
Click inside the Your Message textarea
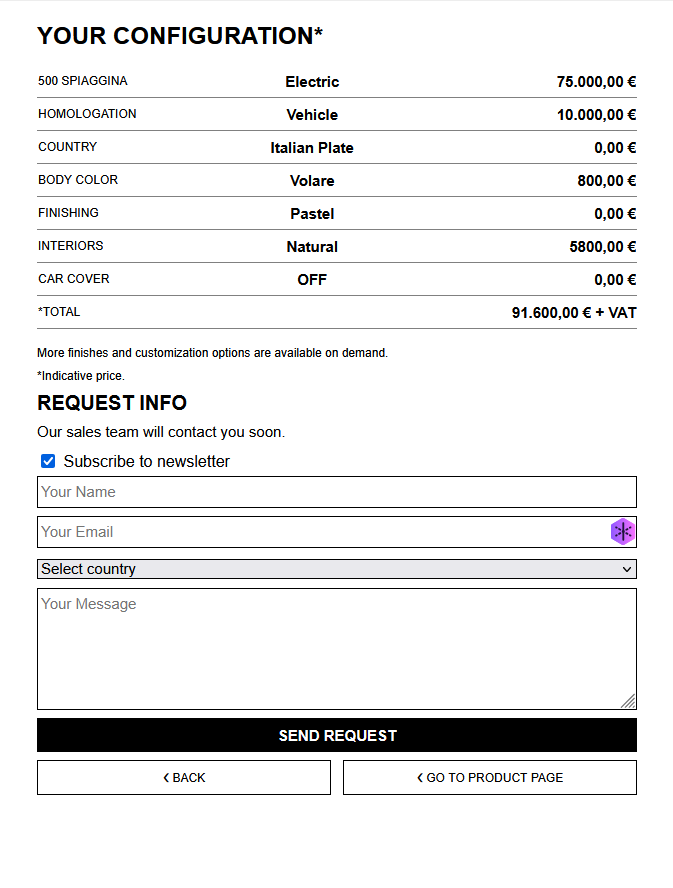337,649
